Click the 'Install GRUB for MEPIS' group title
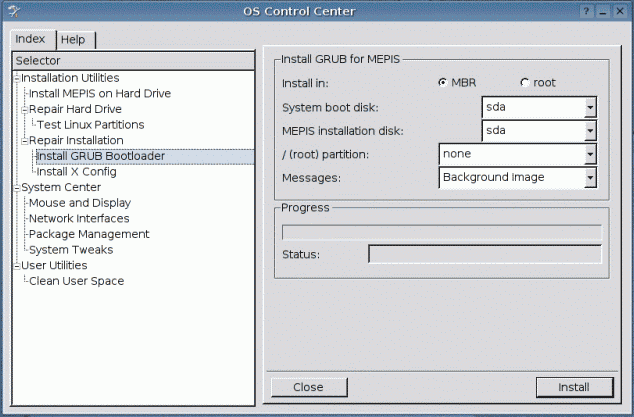The image size is (634, 417). (x=340, y=59)
